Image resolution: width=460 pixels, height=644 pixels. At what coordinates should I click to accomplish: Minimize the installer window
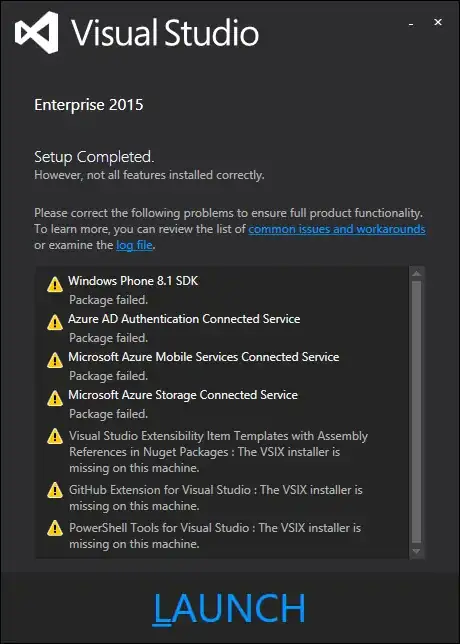pos(411,24)
